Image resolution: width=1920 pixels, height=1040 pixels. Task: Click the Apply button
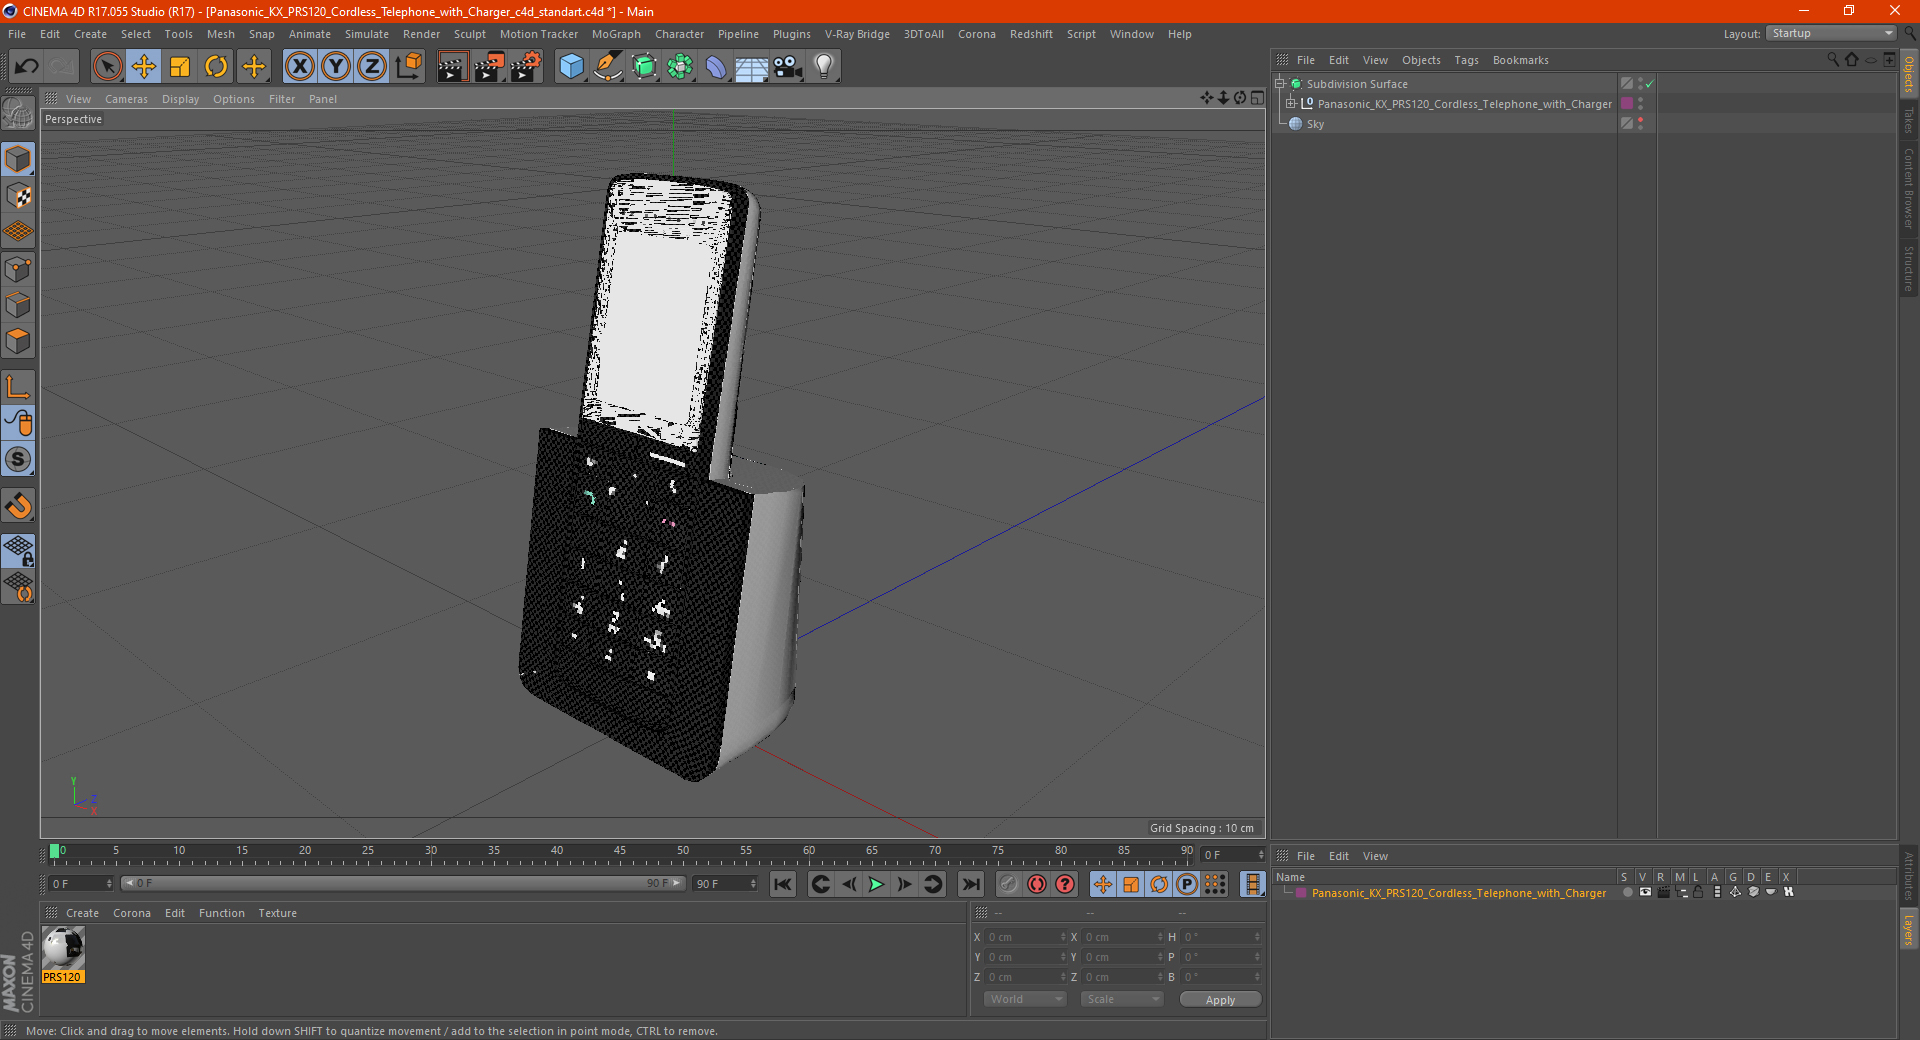click(x=1220, y=999)
